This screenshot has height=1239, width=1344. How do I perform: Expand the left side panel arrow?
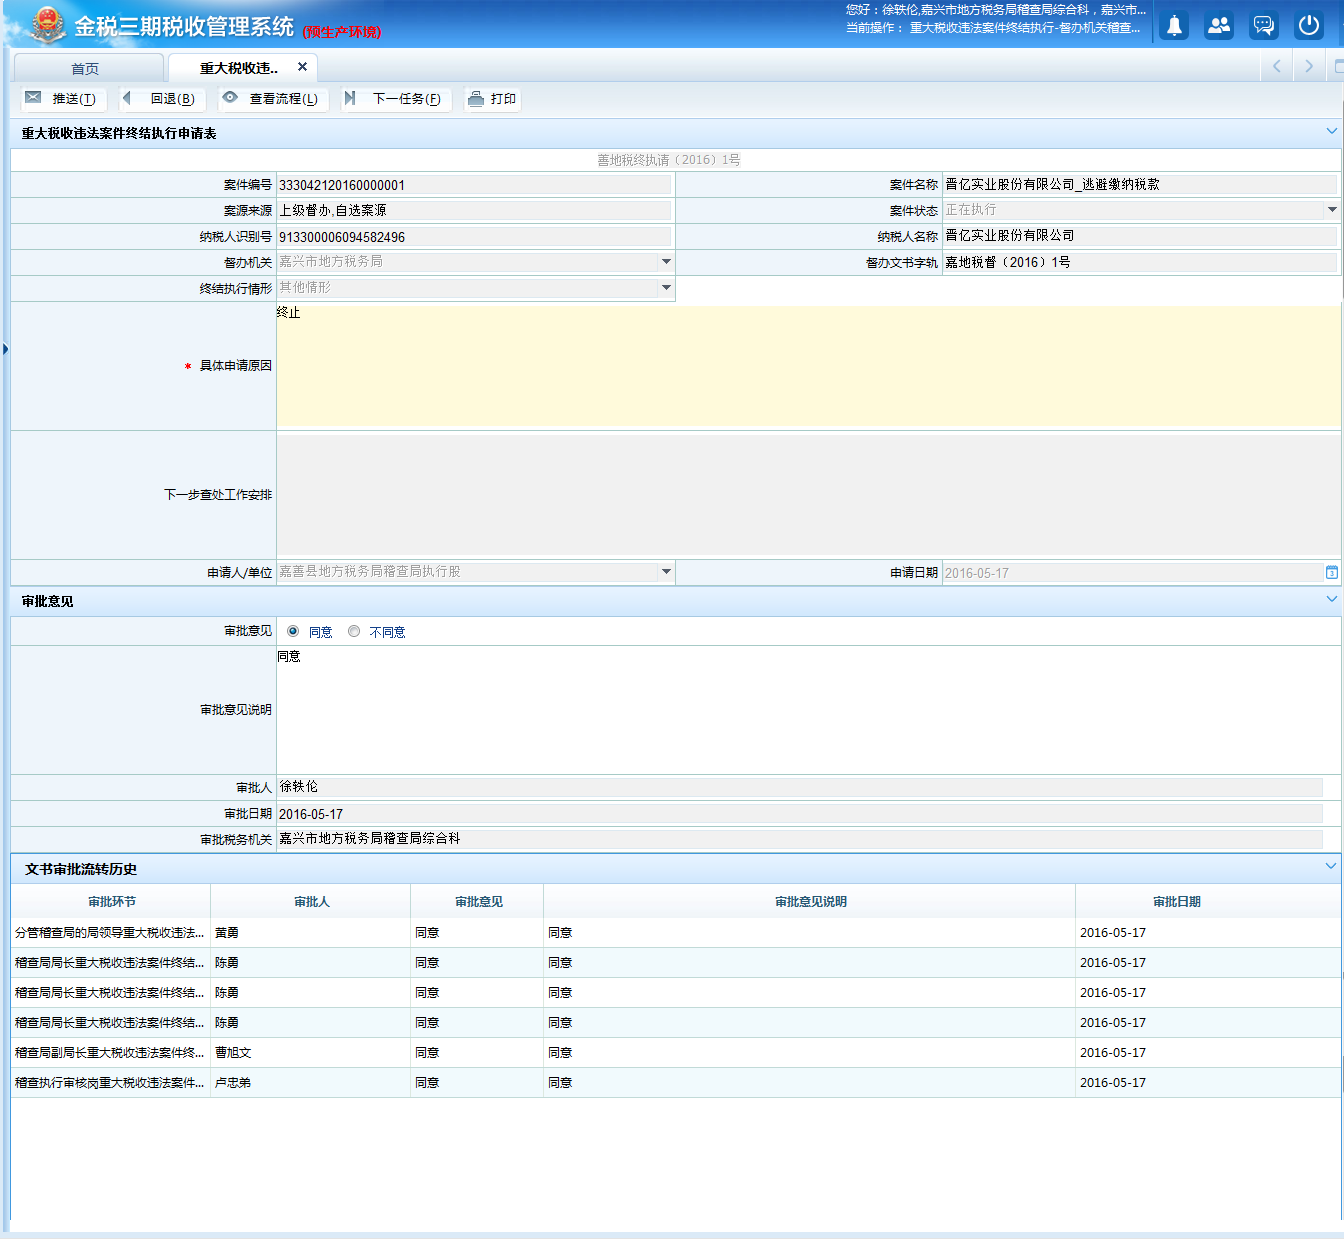click(5, 349)
